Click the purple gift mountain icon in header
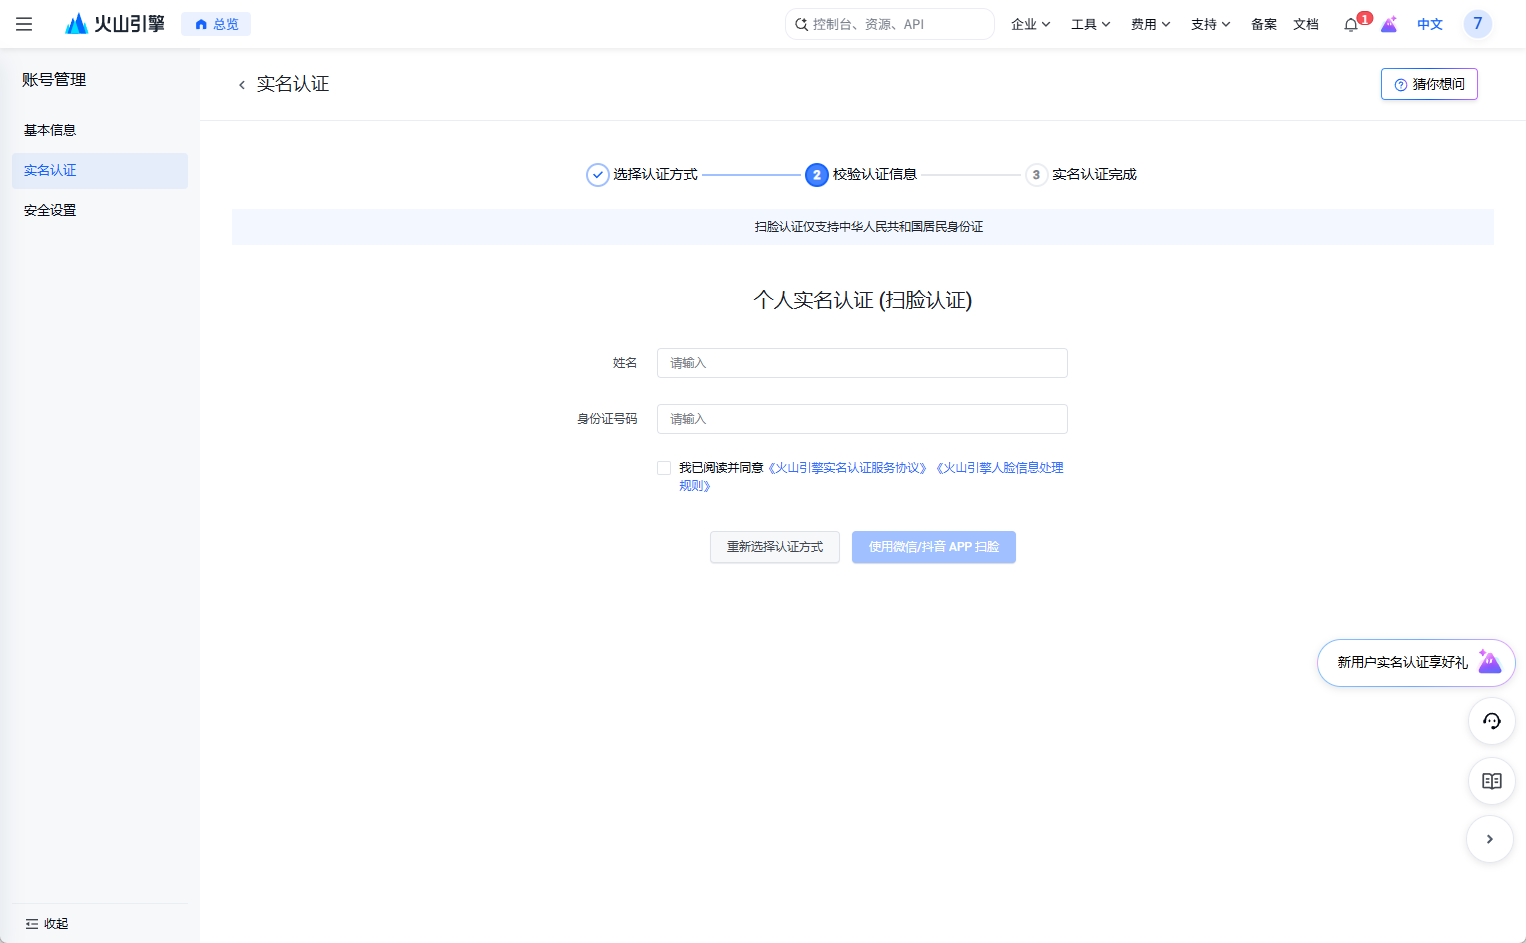Screen dimensions: 1526x943 pyautogui.click(x=1389, y=24)
